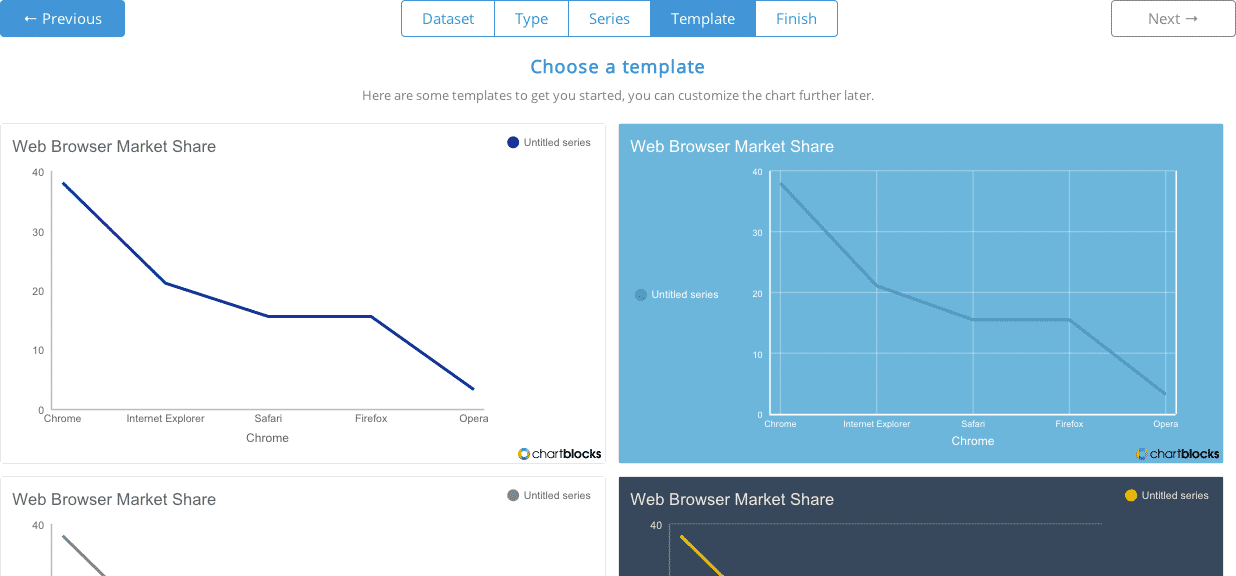Image resolution: width=1236 pixels, height=576 pixels.
Task: Click chart title in light blue template
Action: [732, 146]
